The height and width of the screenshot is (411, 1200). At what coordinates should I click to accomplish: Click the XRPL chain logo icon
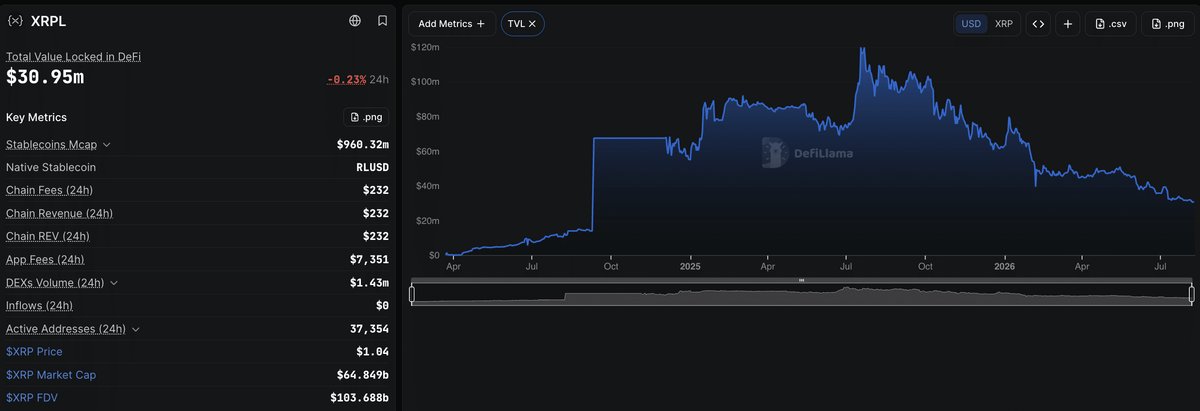[15, 20]
